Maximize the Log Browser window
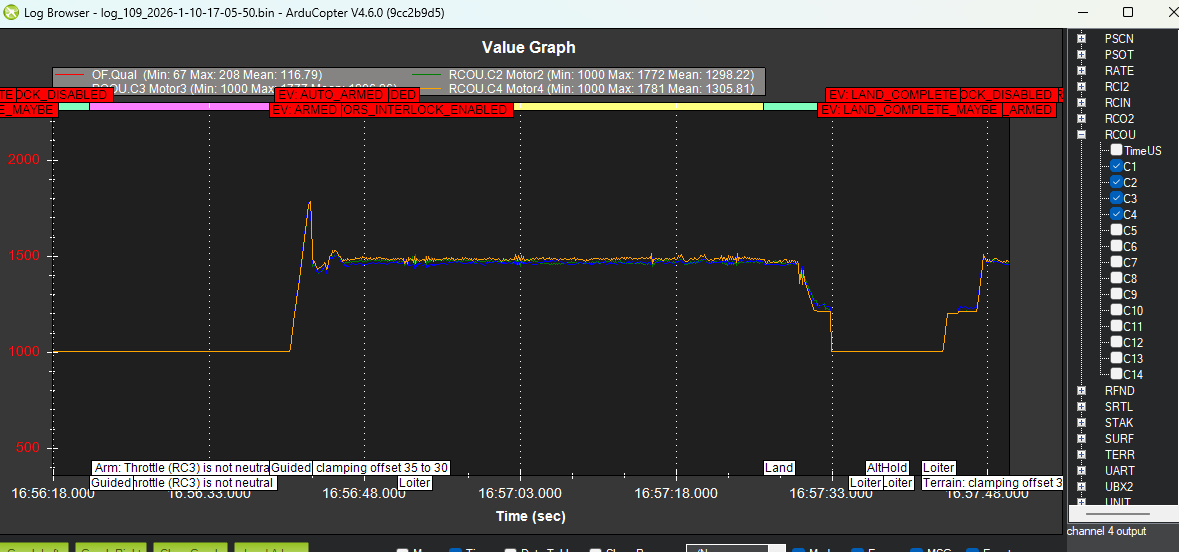This screenshot has width=1179, height=552. pyautogui.click(x=1127, y=13)
